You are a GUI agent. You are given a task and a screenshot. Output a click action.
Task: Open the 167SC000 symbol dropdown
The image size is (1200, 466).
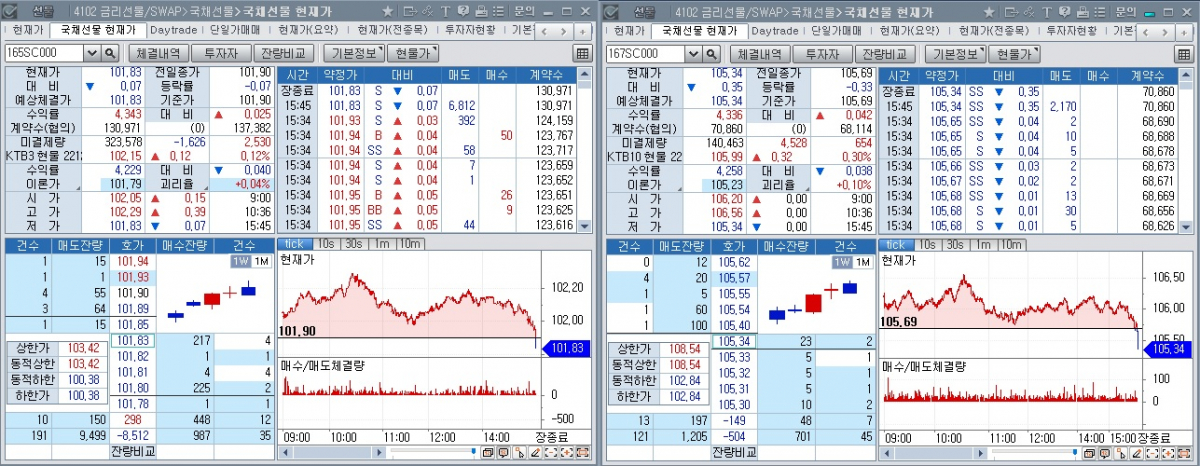(693, 53)
